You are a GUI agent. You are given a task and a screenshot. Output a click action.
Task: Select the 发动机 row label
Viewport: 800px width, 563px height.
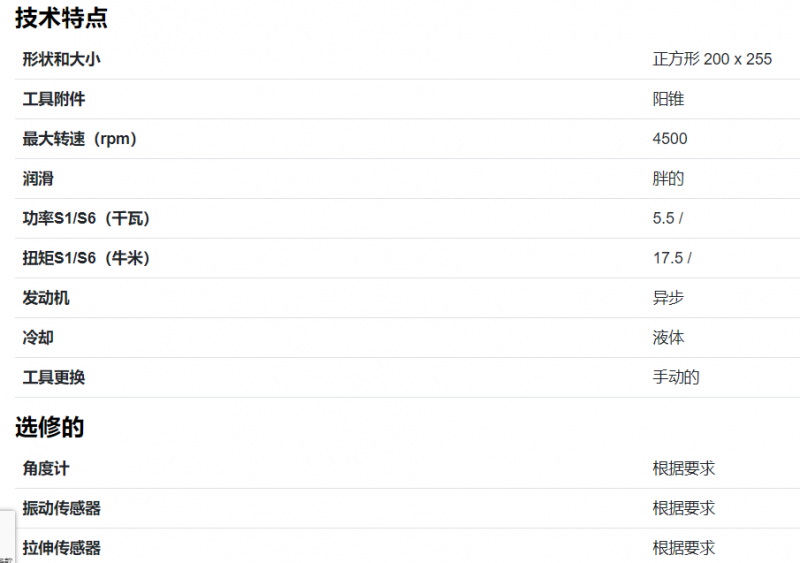pyautogui.click(x=46, y=298)
